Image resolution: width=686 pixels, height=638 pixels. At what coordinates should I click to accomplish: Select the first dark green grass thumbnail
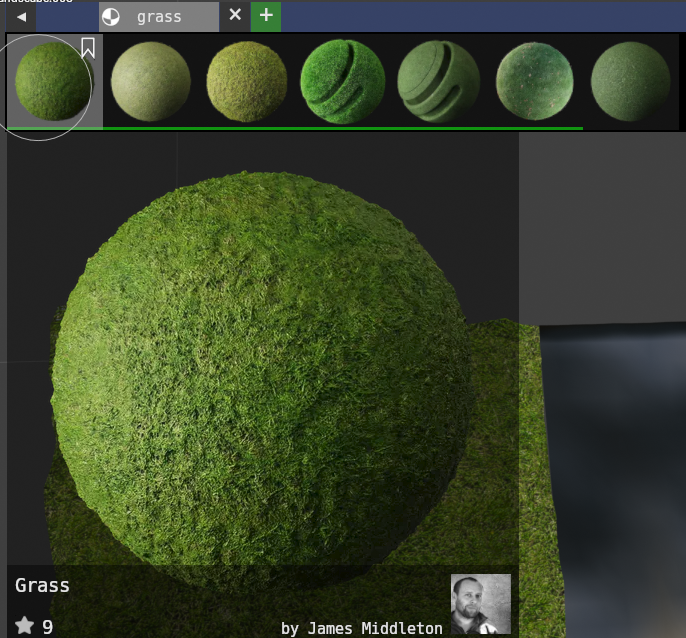click(x=52, y=82)
